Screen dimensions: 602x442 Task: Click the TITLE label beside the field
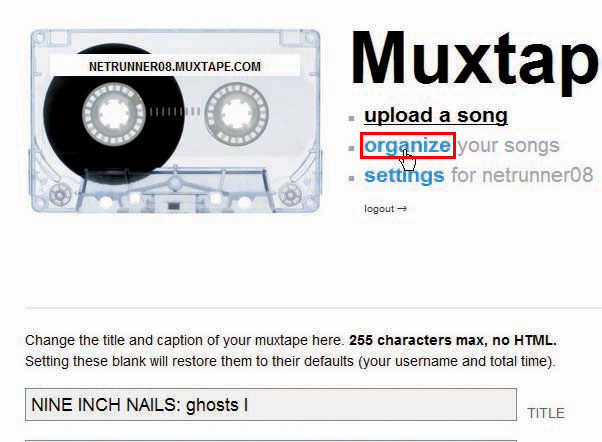coord(546,413)
